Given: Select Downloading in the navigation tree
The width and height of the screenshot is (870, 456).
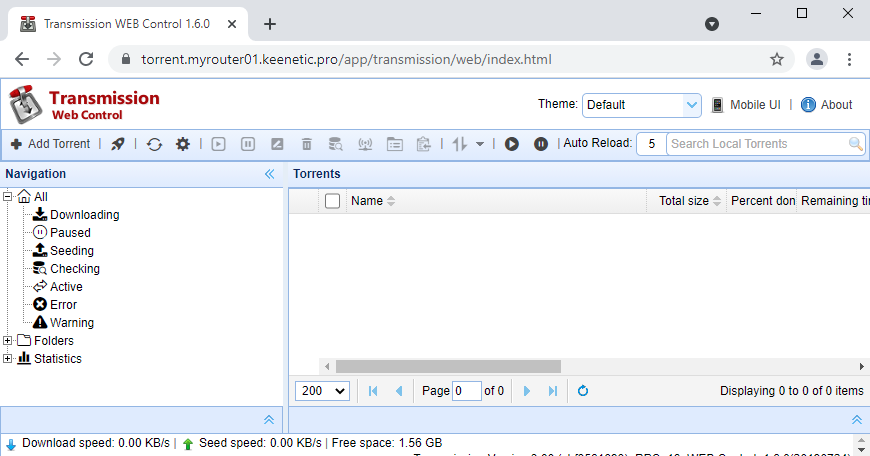Looking at the screenshot, I should (84, 215).
